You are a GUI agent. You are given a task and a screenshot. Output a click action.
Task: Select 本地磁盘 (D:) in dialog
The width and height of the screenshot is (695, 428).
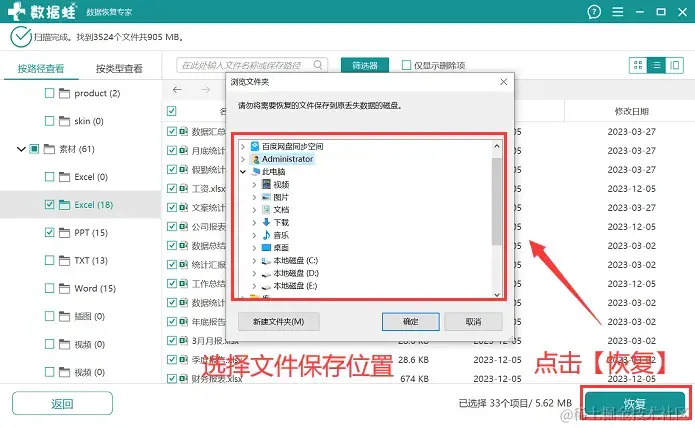point(296,273)
